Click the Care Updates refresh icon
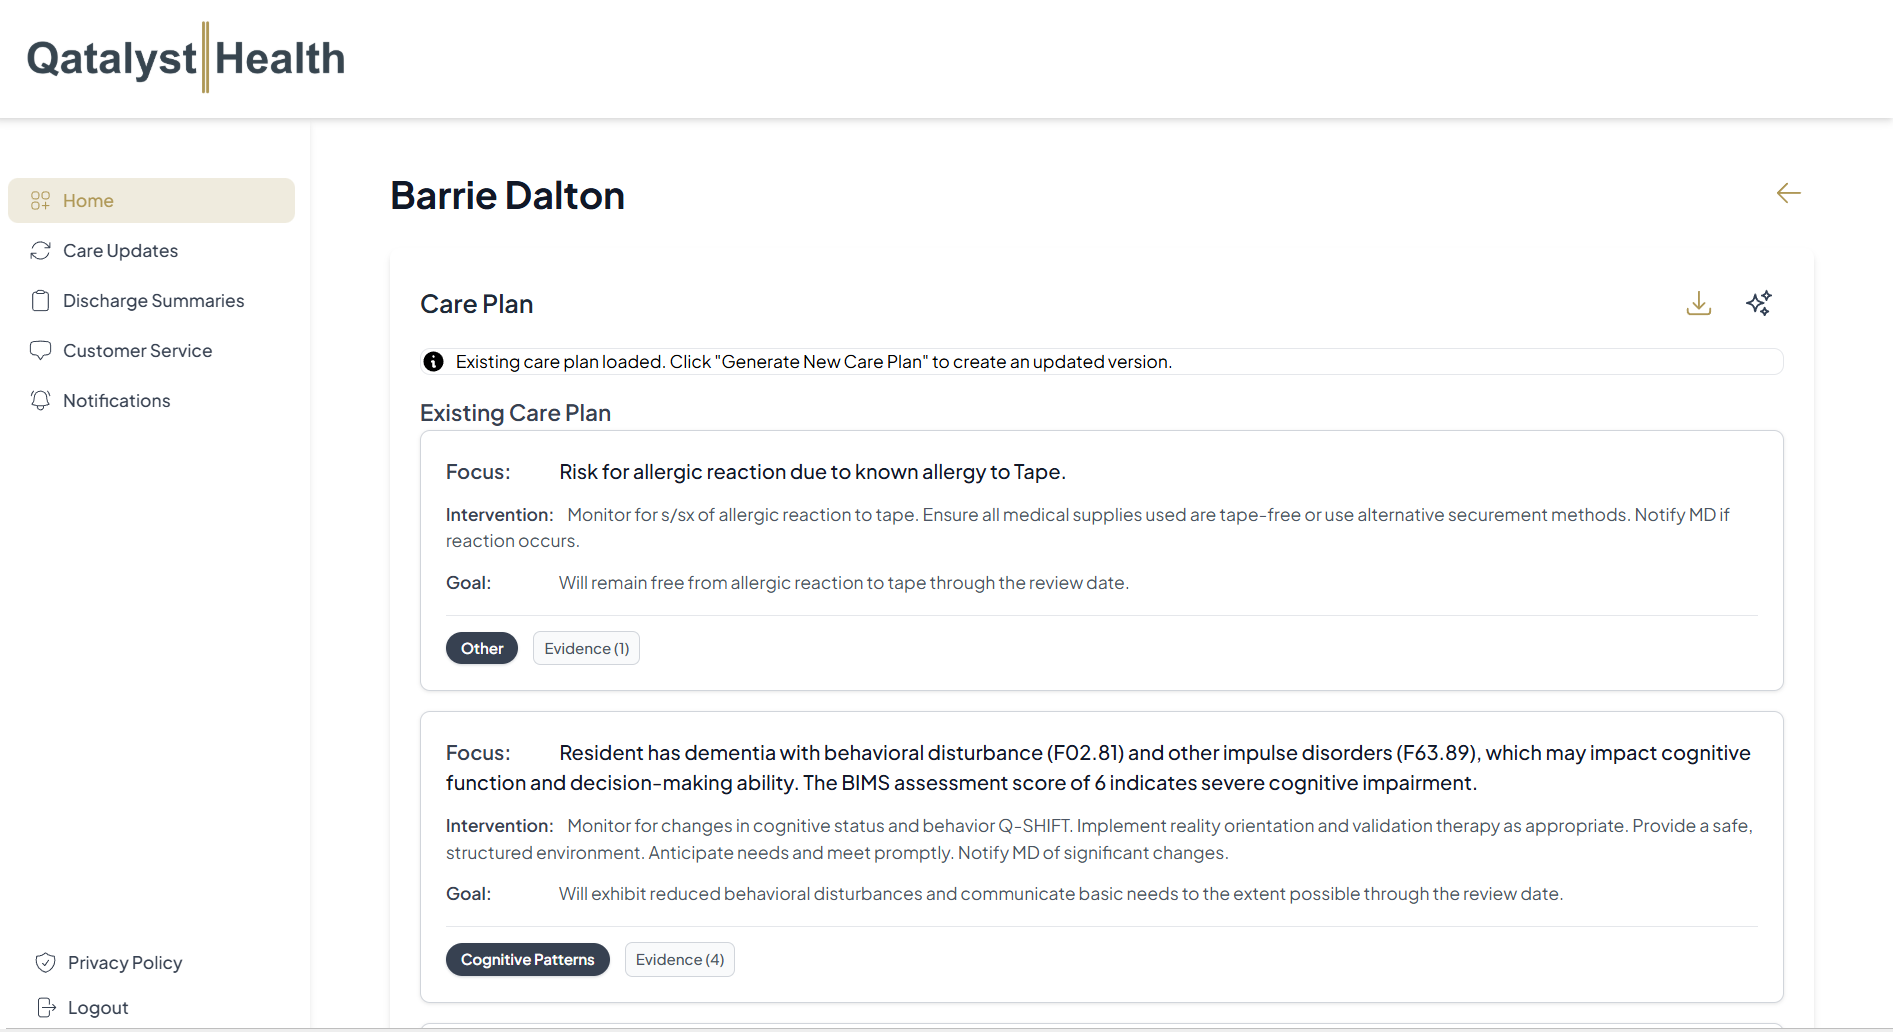Image resolution: width=1893 pixels, height=1032 pixels. pyautogui.click(x=40, y=251)
